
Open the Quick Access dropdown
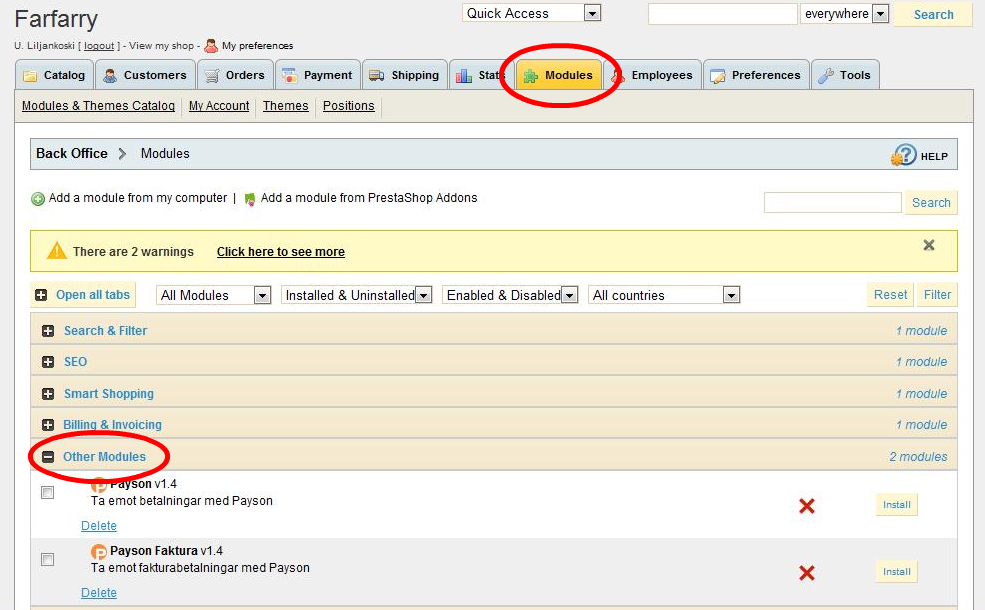(531, 13)
